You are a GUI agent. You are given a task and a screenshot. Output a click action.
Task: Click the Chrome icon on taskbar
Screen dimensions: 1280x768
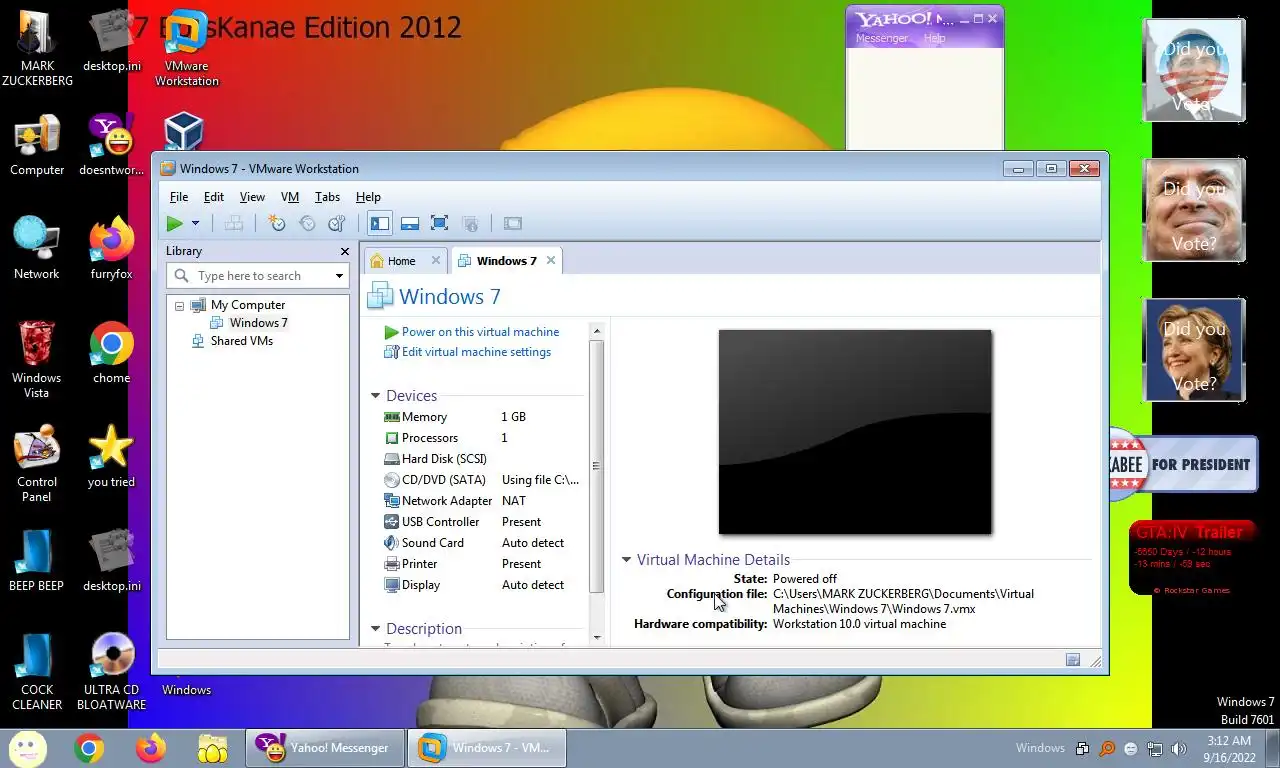[89, 748]
